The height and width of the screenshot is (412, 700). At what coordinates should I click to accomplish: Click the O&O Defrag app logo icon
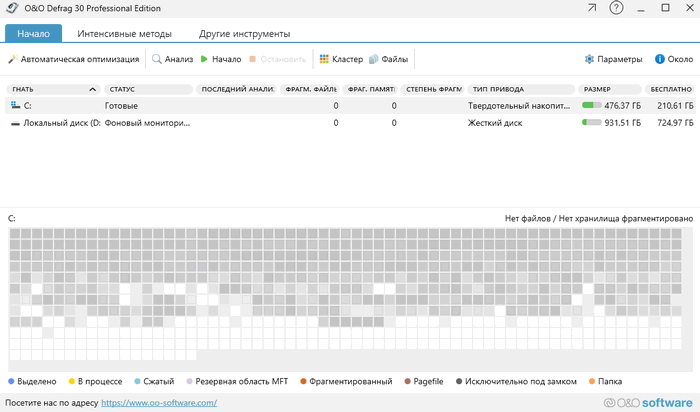12,8
